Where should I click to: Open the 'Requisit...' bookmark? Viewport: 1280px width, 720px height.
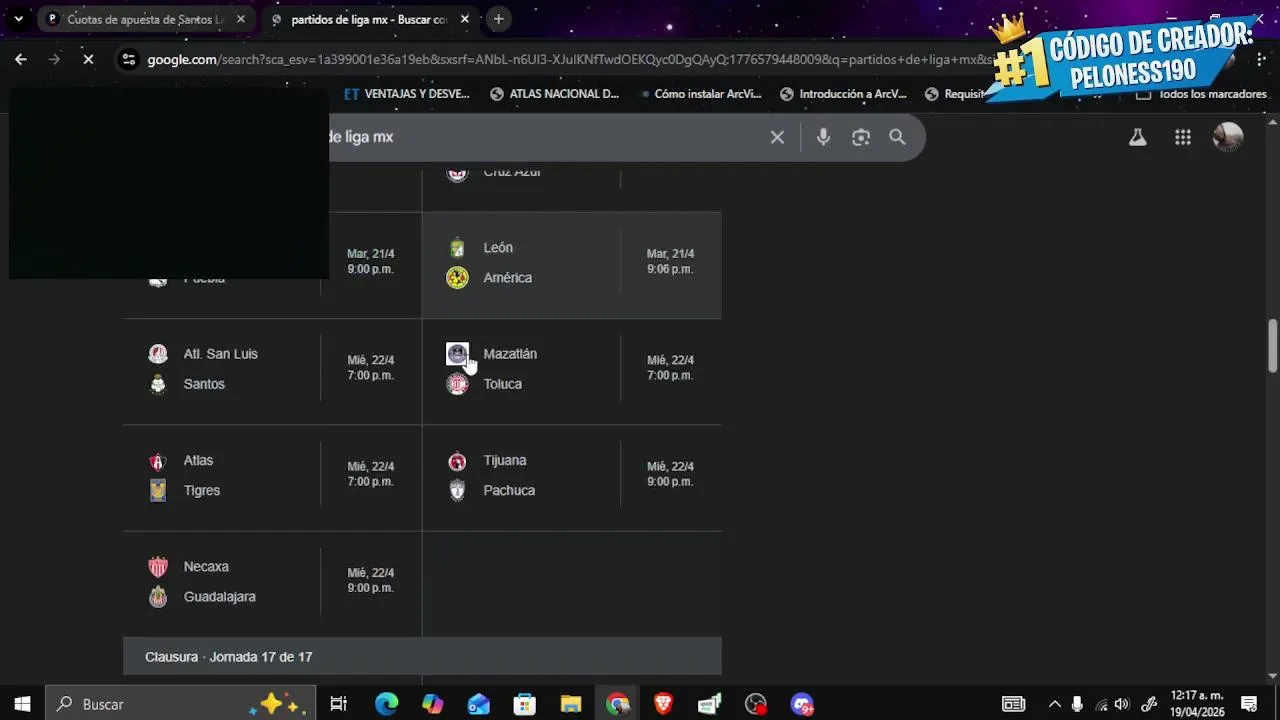pos(955,94)
